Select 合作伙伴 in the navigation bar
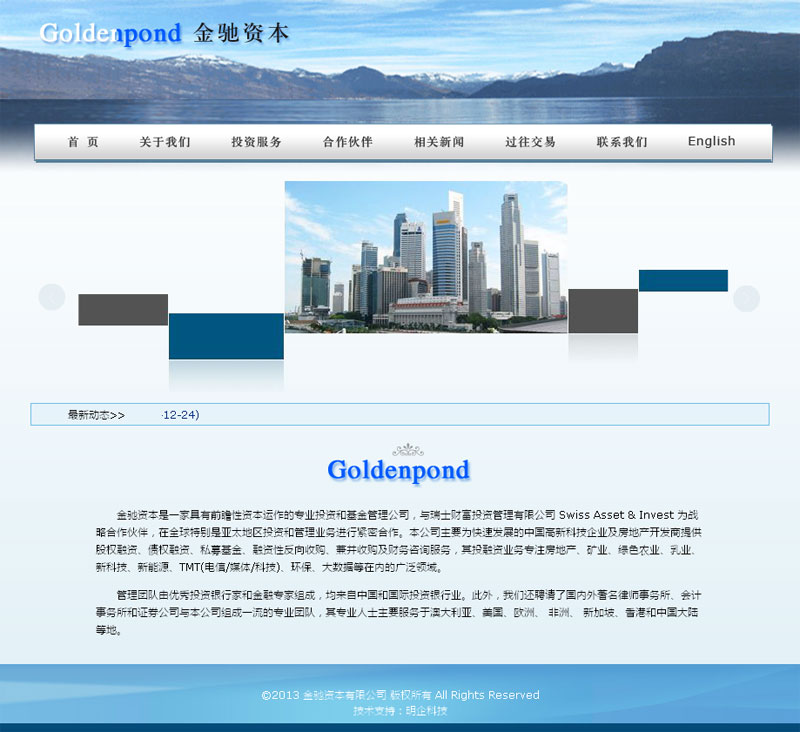This screenshot has height=732, width=800. [x=347, y=142]
